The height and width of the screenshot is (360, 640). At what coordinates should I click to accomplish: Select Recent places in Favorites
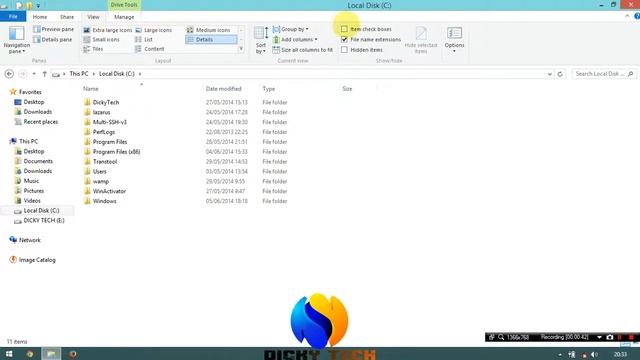[40, 122]
